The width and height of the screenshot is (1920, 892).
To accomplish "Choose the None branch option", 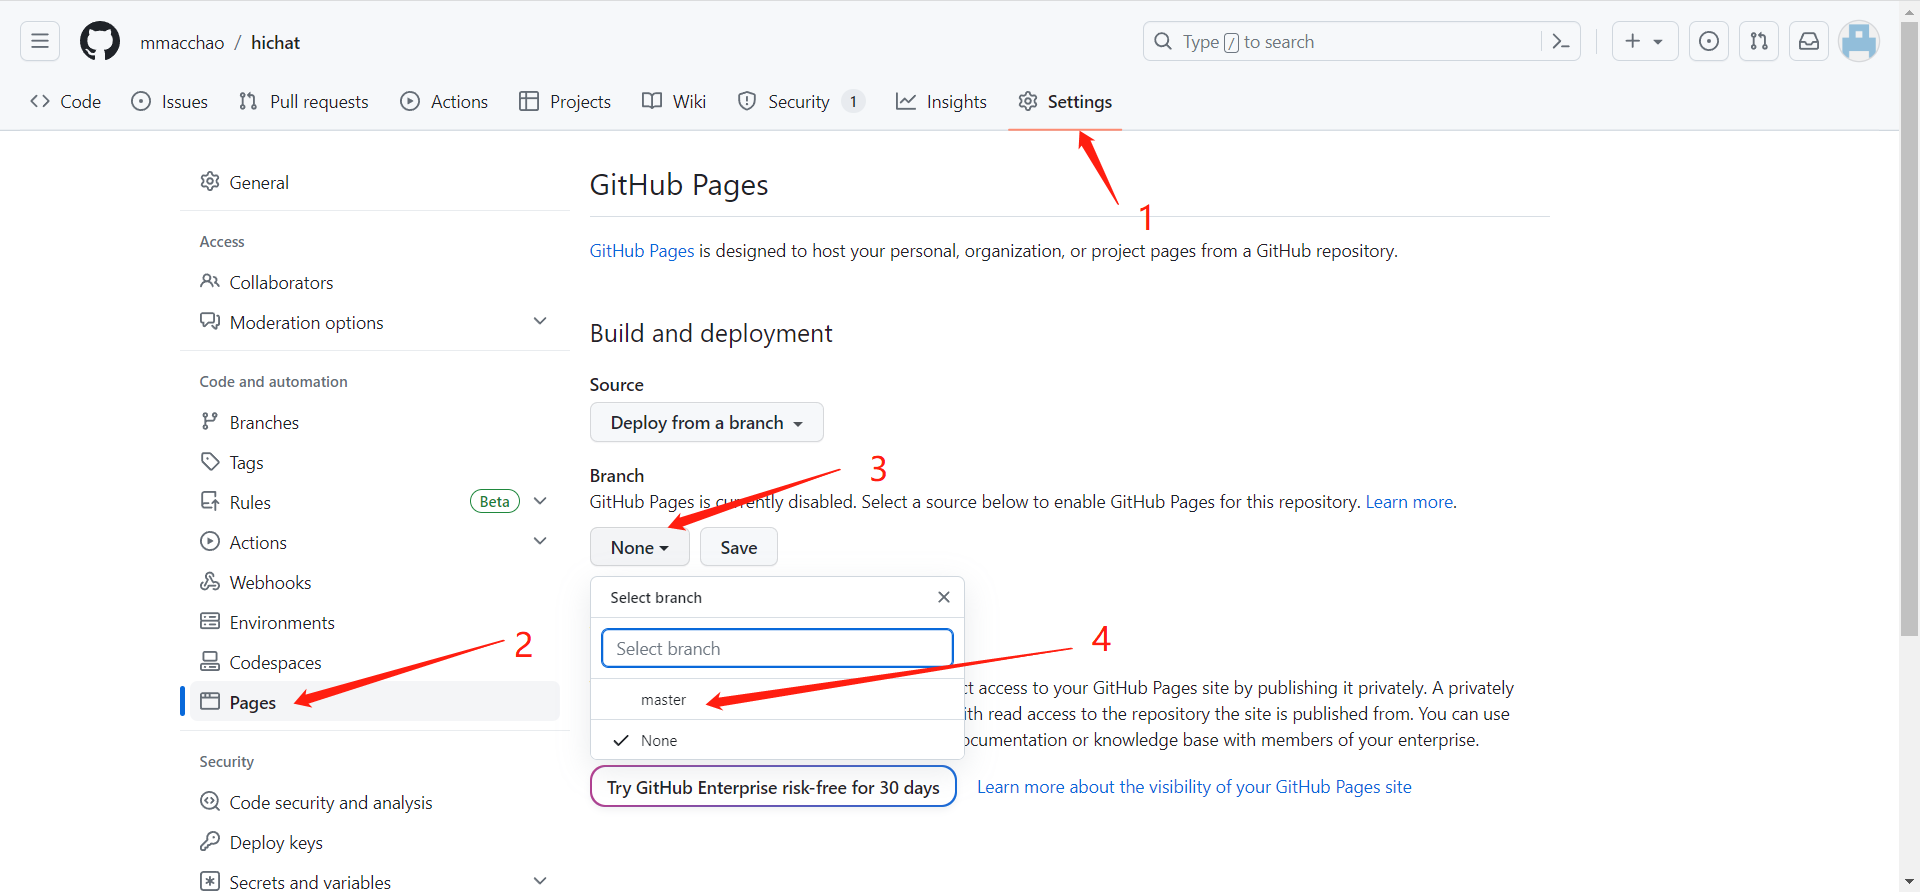I will (x=777, y=740).
